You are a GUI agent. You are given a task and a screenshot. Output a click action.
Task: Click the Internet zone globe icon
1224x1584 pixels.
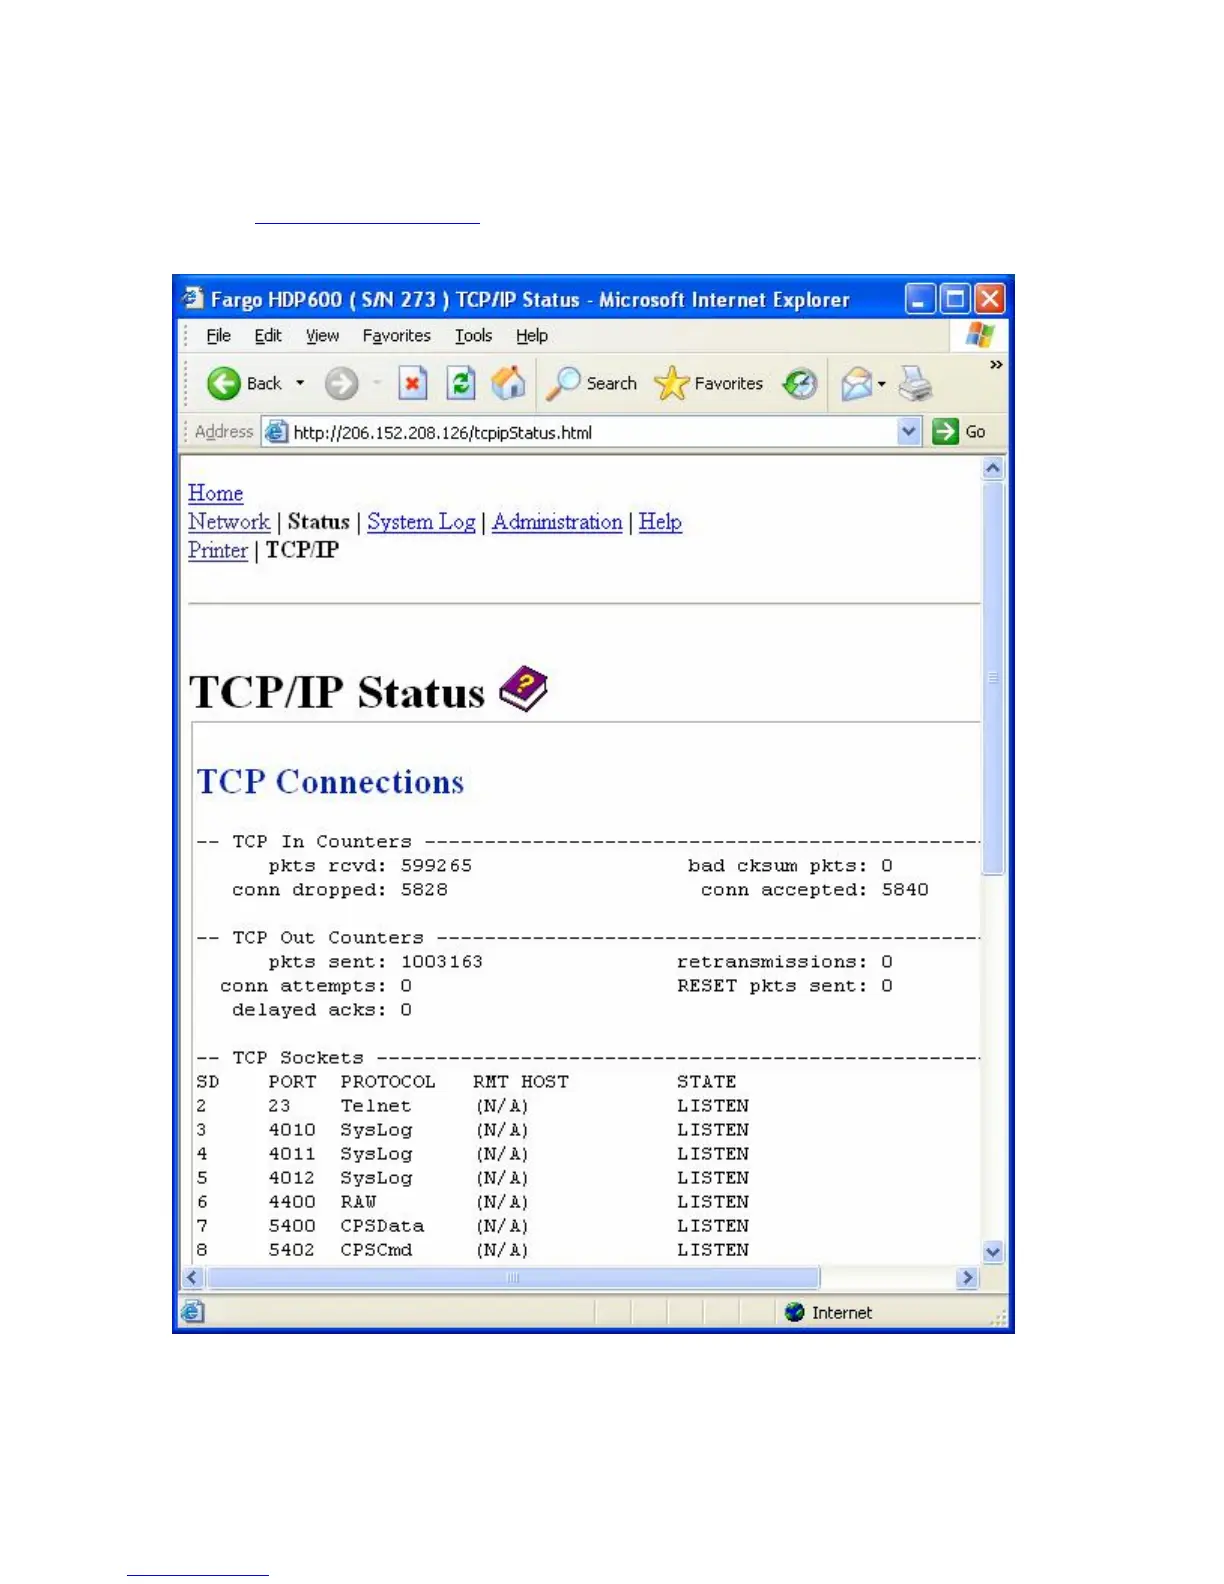[794, 1312]
